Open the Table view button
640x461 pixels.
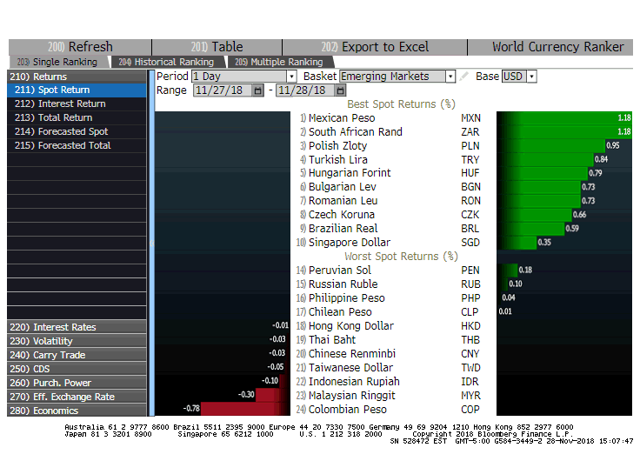(217, 47)
